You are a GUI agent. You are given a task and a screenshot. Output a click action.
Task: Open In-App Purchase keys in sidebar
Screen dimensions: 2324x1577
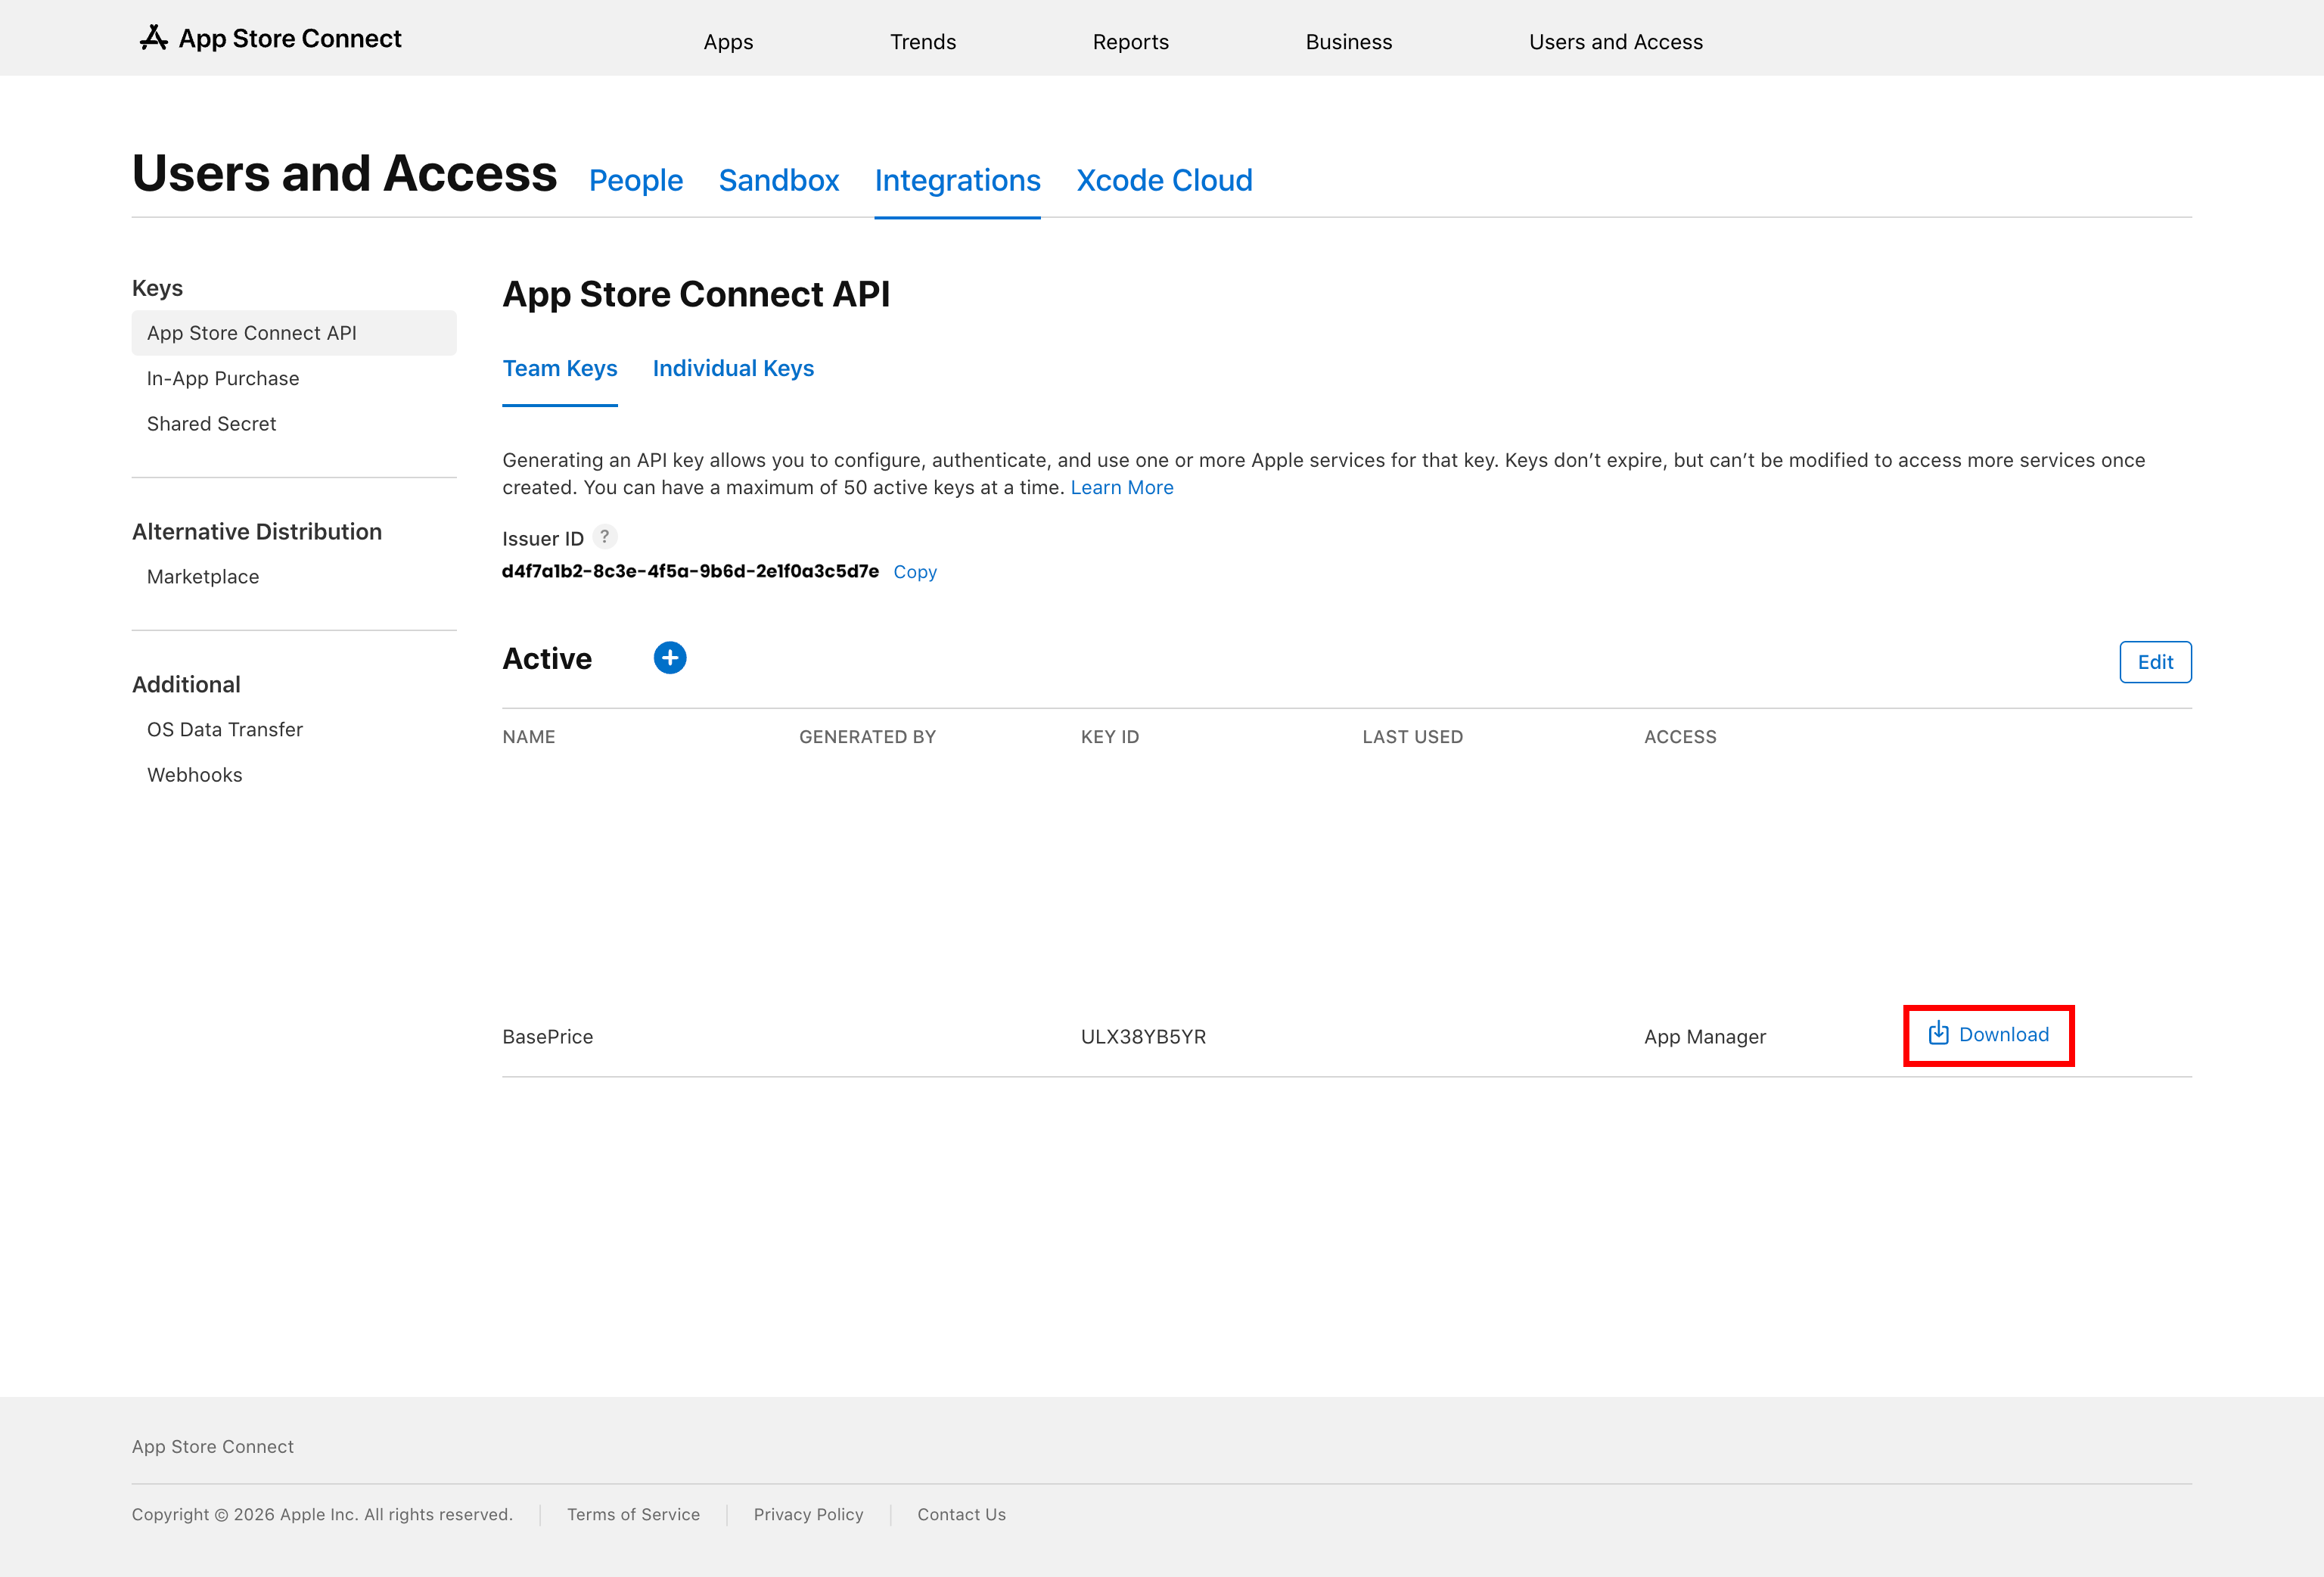click(x=223, y=378)
